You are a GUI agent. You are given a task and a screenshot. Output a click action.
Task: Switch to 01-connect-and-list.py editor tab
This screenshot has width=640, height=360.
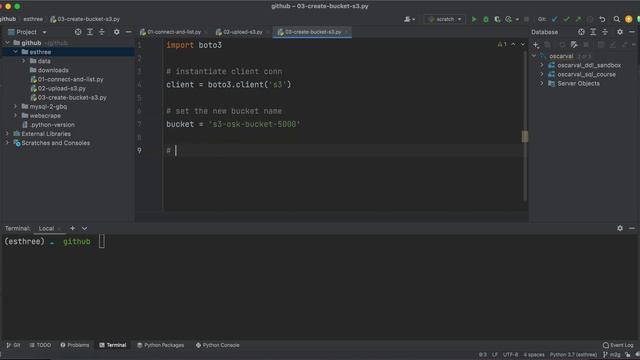point(173,32)
